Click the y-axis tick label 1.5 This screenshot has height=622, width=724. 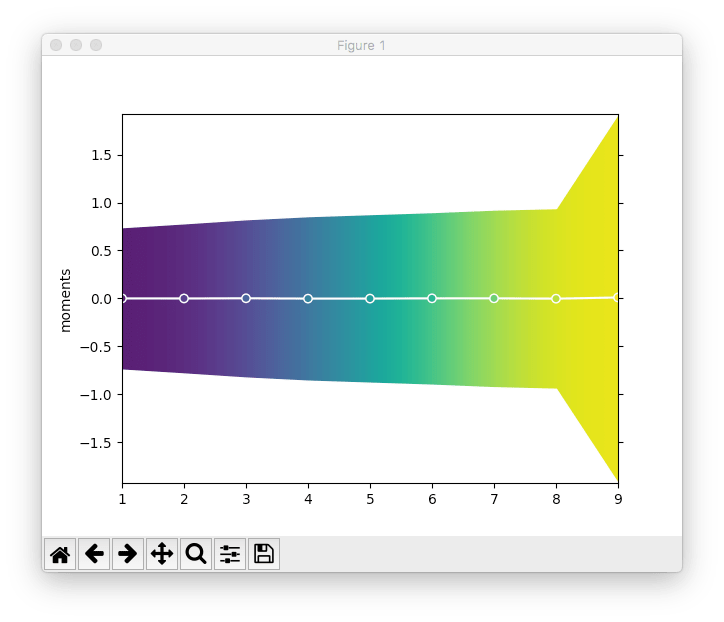pyautogui.click(x=101, y=155)
